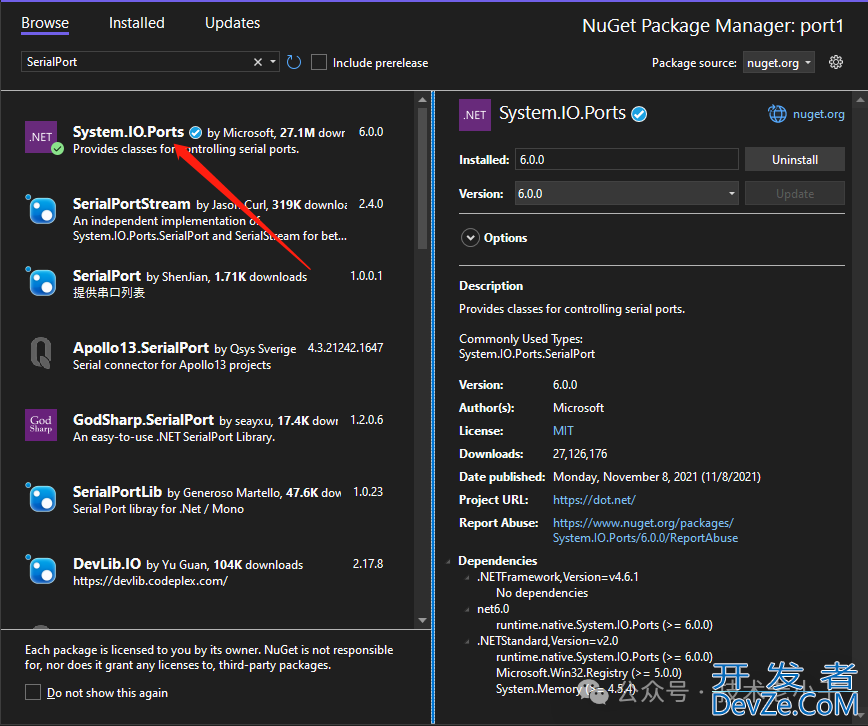This screenshot has height=726, width=868.
Task: Select the System.IO.Ports package title
Action: coord(128,132)
